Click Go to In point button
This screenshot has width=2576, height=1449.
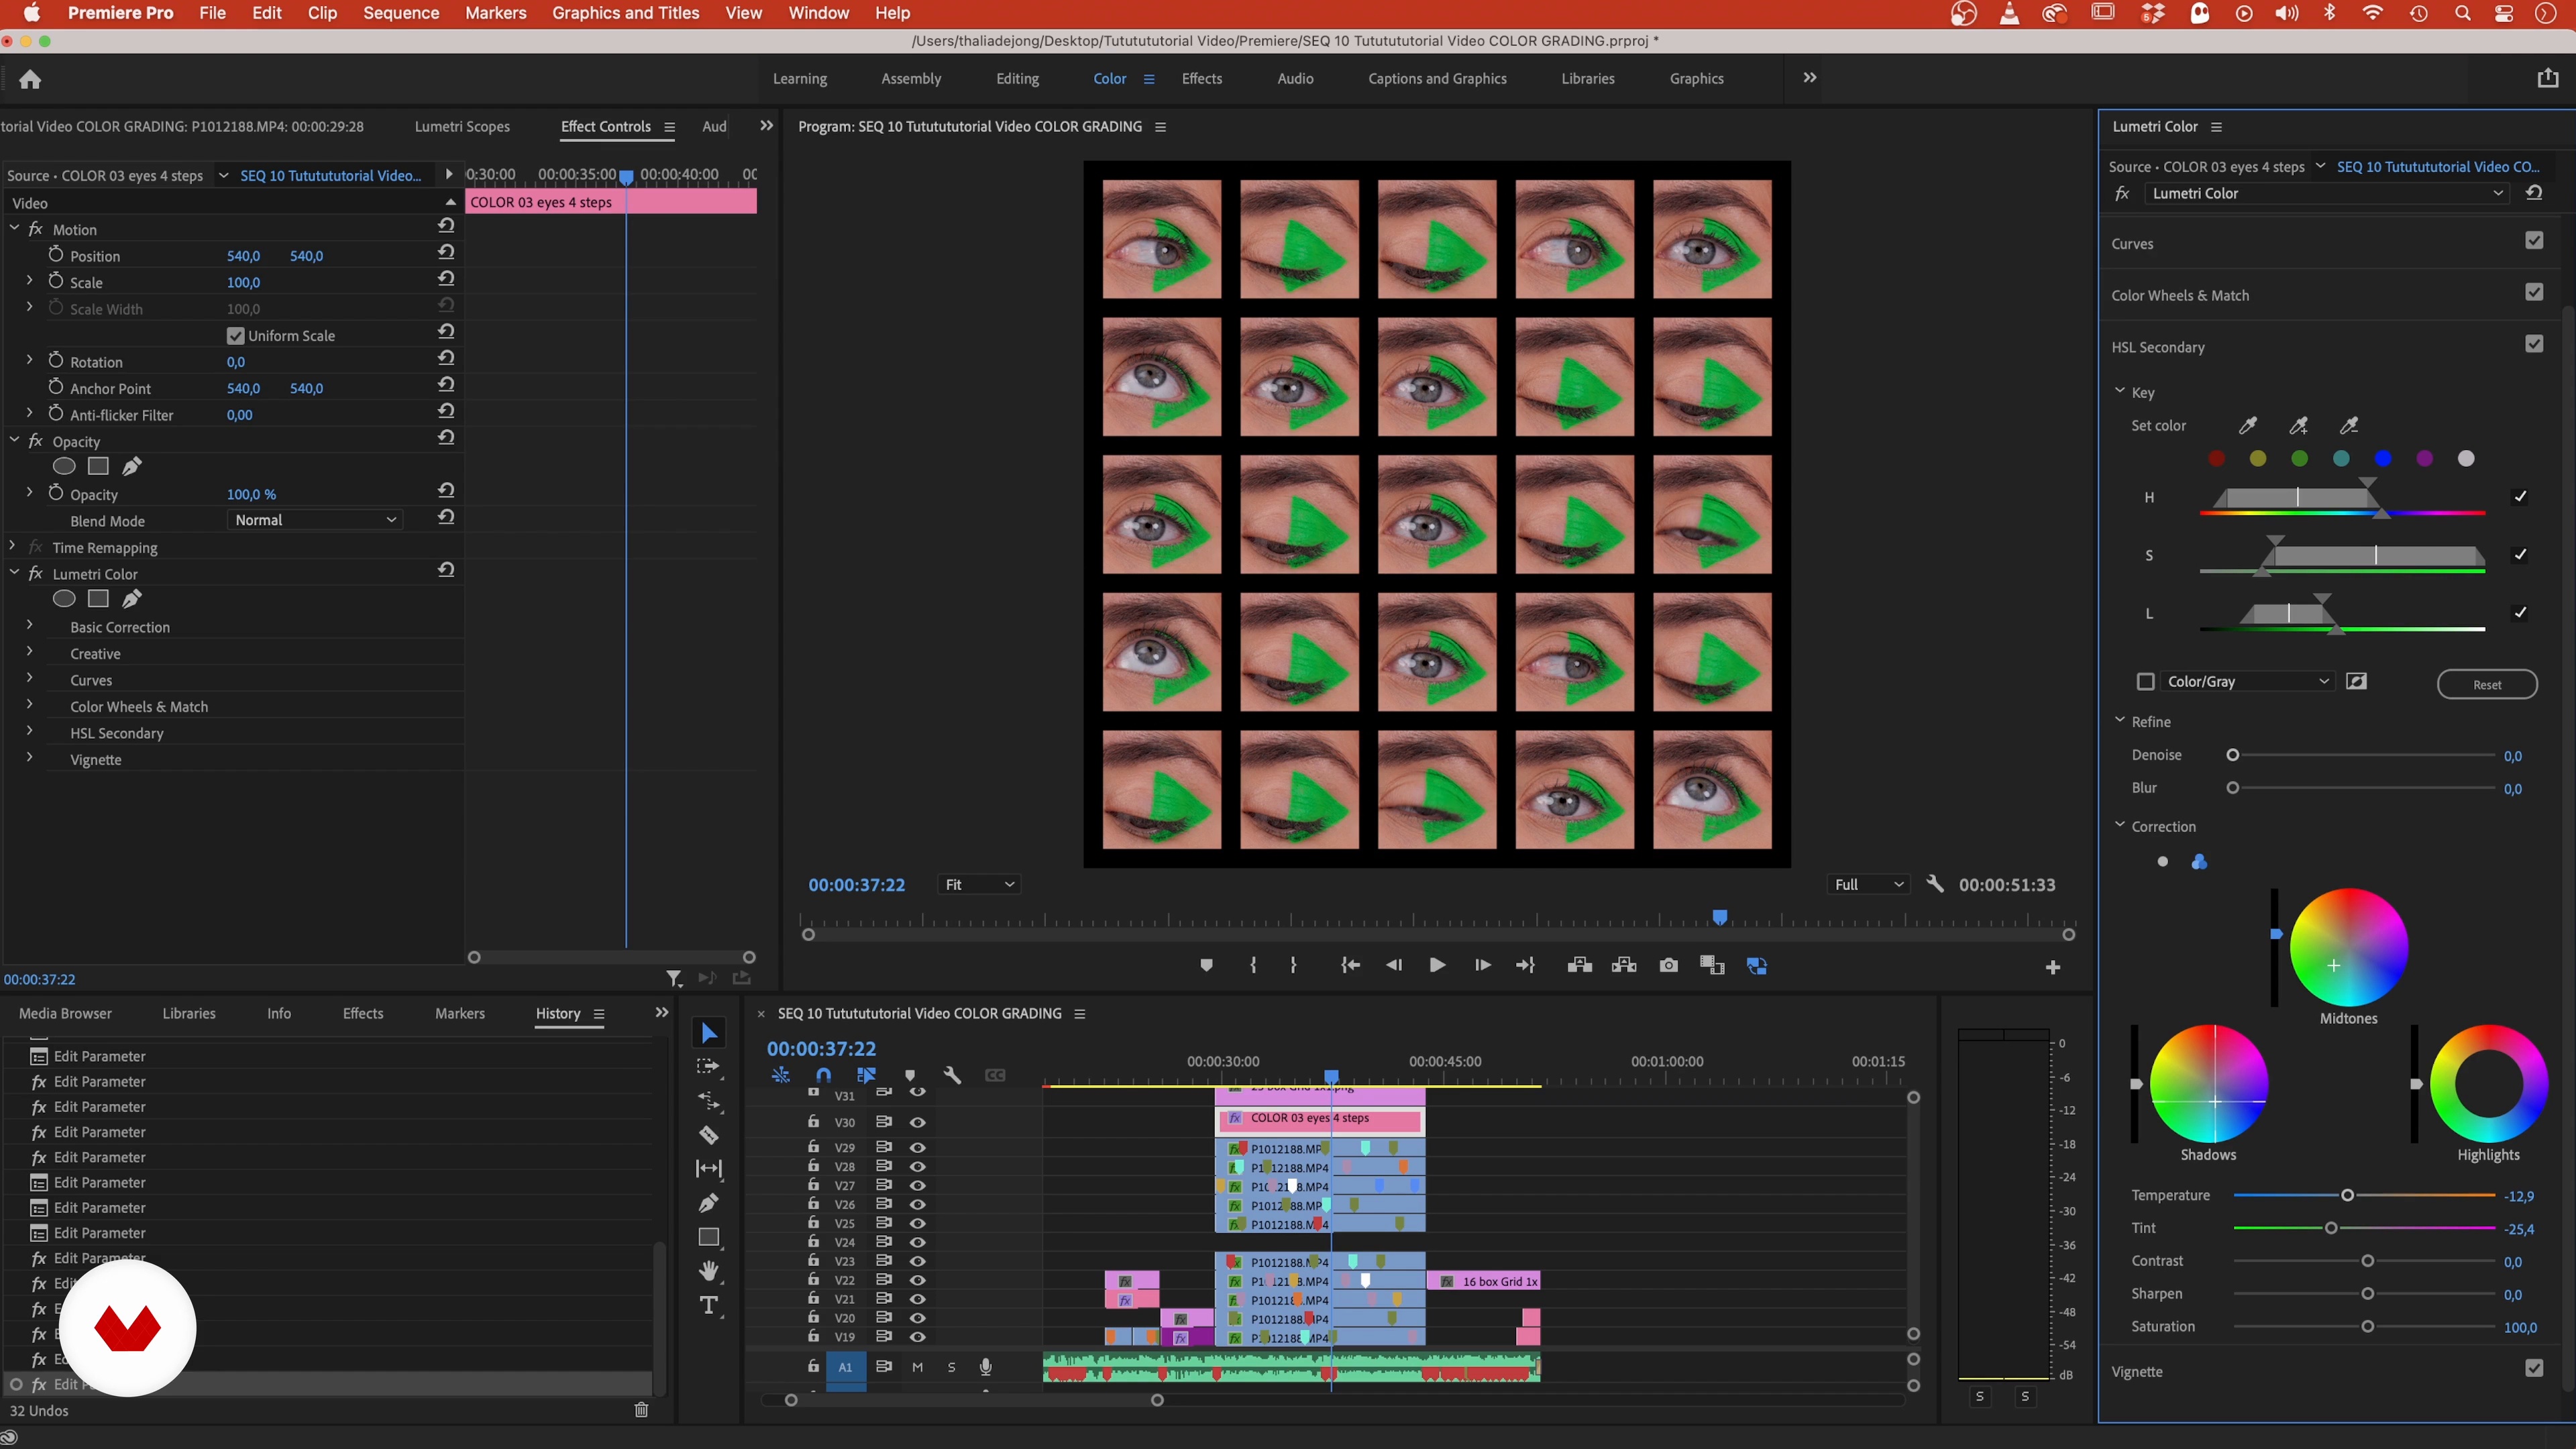tap(1350, 965)
